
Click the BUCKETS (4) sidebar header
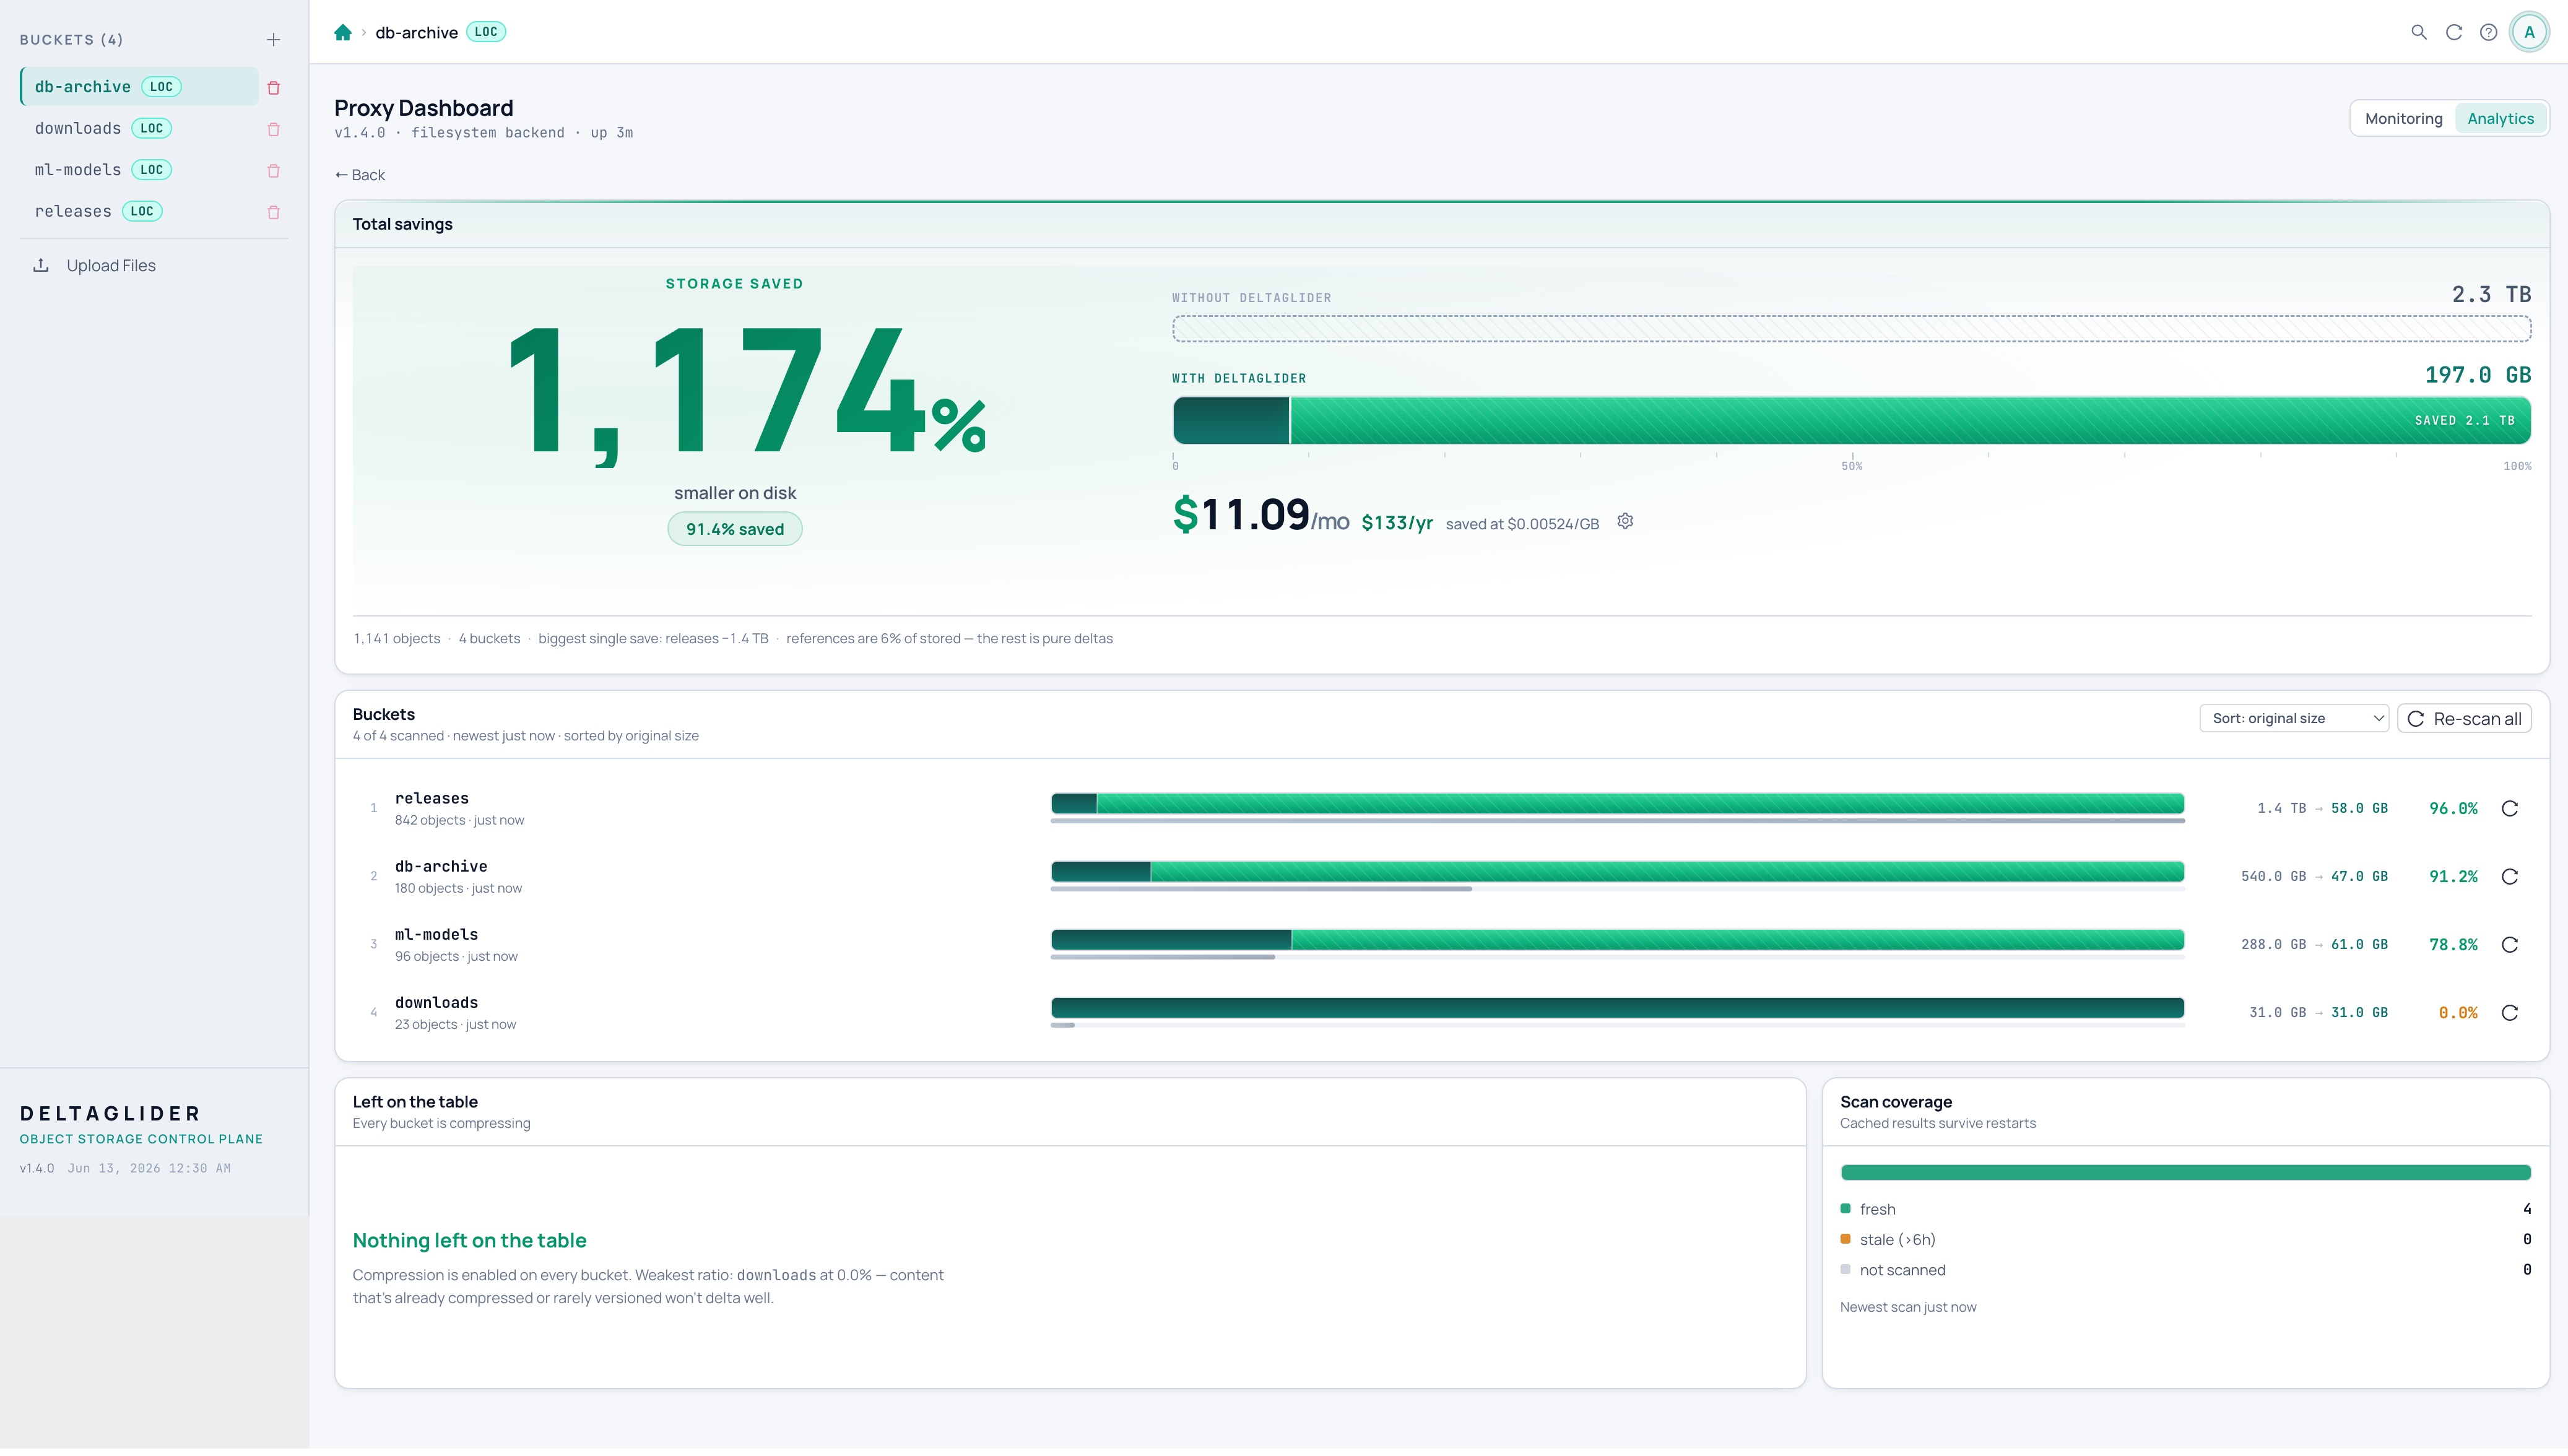72,40
